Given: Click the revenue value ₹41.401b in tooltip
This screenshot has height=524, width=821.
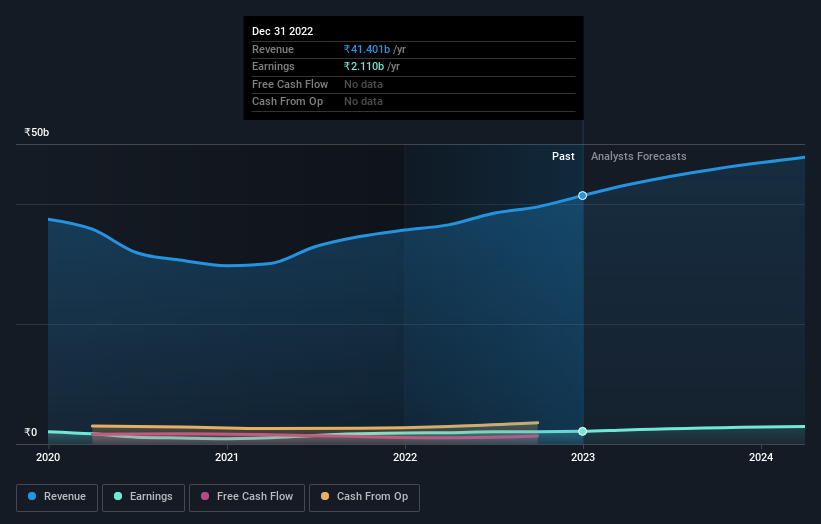Looking at the screenshot, I should (x=367, y=49).
